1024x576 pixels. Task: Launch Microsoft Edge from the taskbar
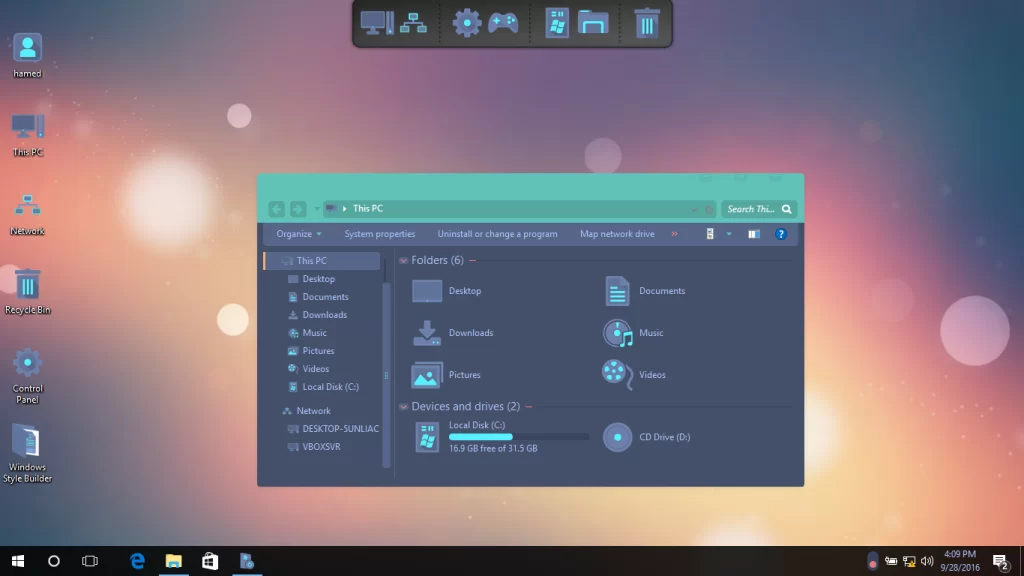pos(137,561)
